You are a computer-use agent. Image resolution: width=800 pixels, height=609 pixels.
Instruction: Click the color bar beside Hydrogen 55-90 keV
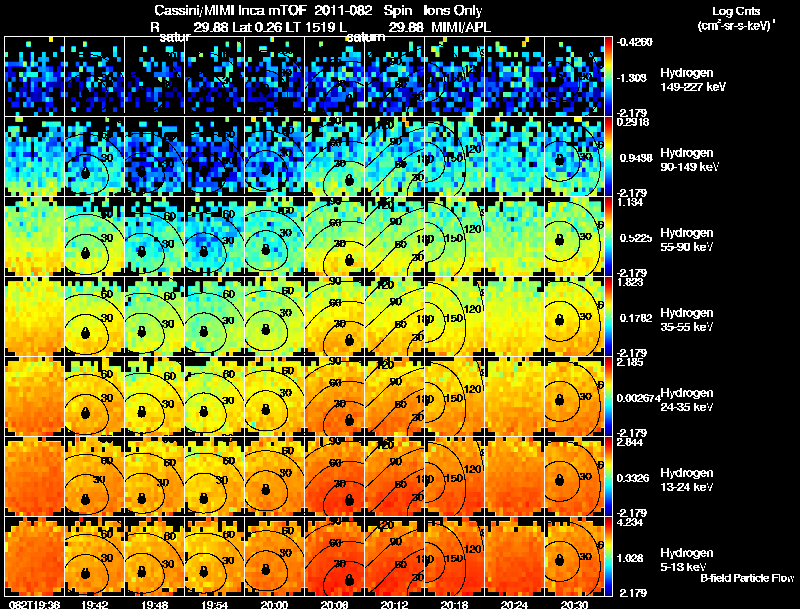pos(608,236)
